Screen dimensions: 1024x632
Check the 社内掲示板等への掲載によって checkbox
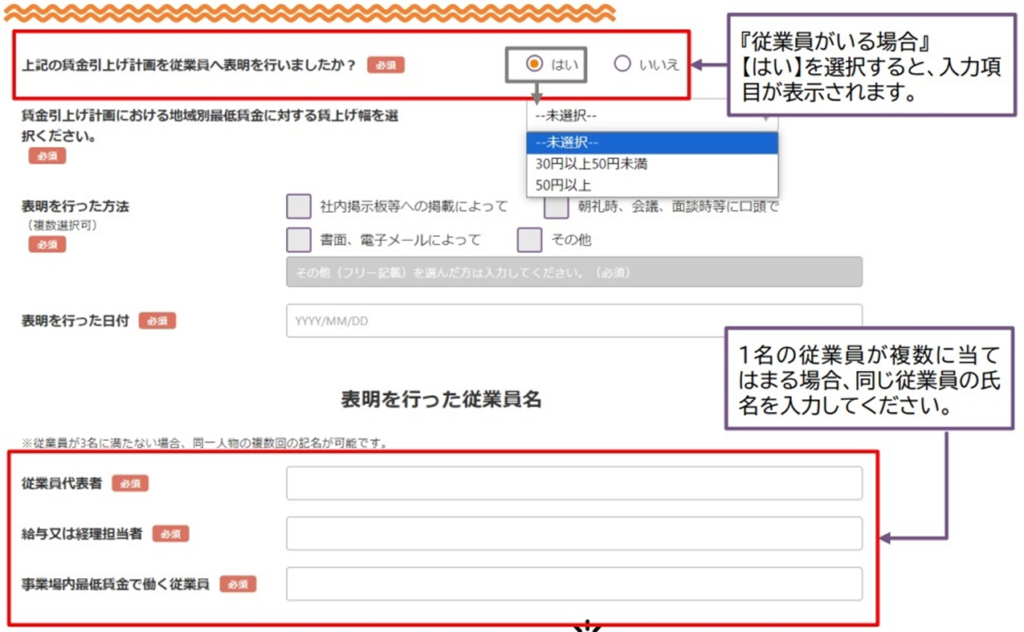[299, 207]
